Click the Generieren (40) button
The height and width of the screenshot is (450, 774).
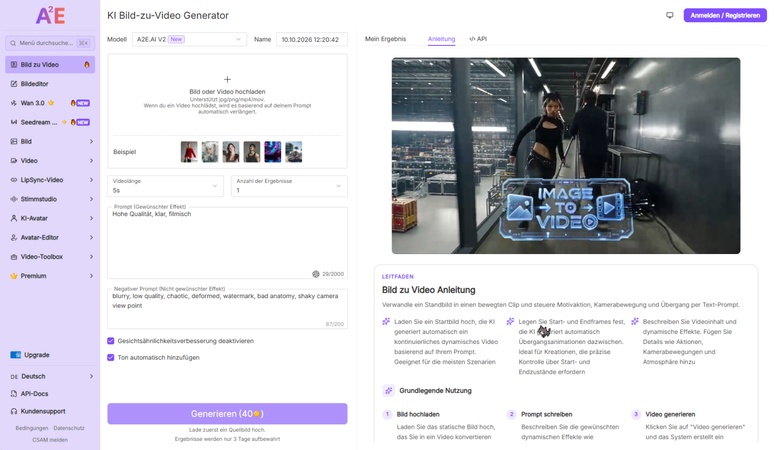pos(228,414)
